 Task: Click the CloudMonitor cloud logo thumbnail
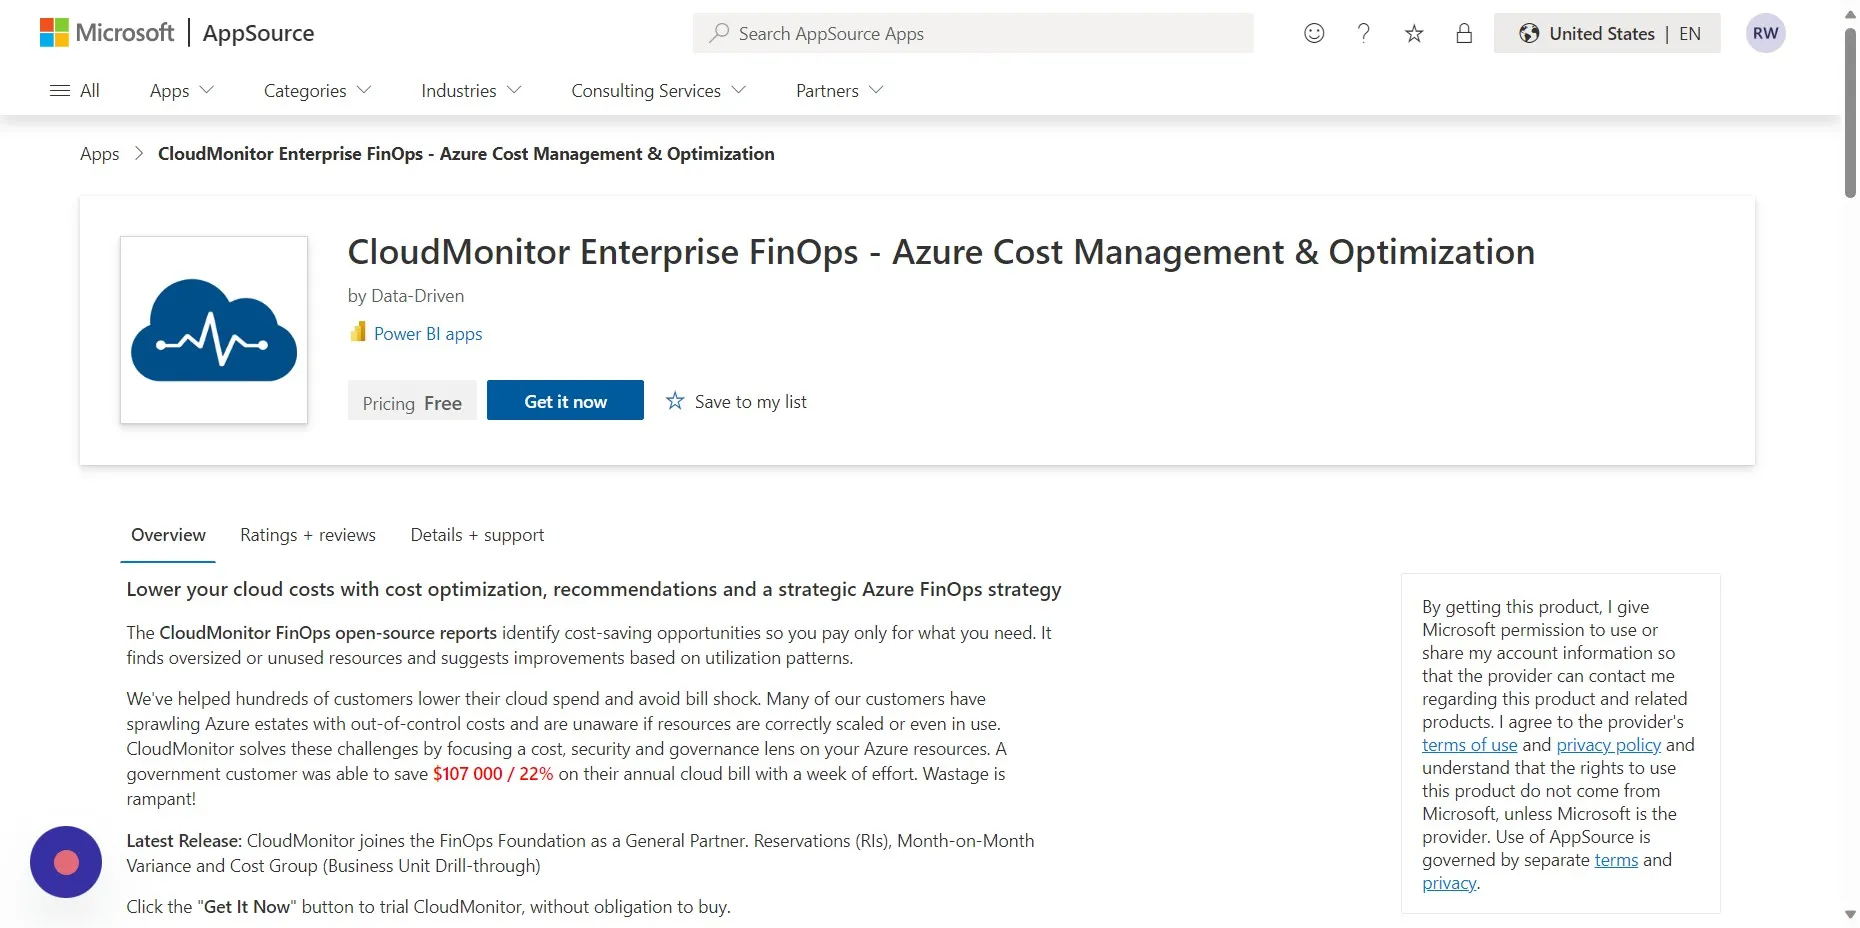tap(214, 330)
